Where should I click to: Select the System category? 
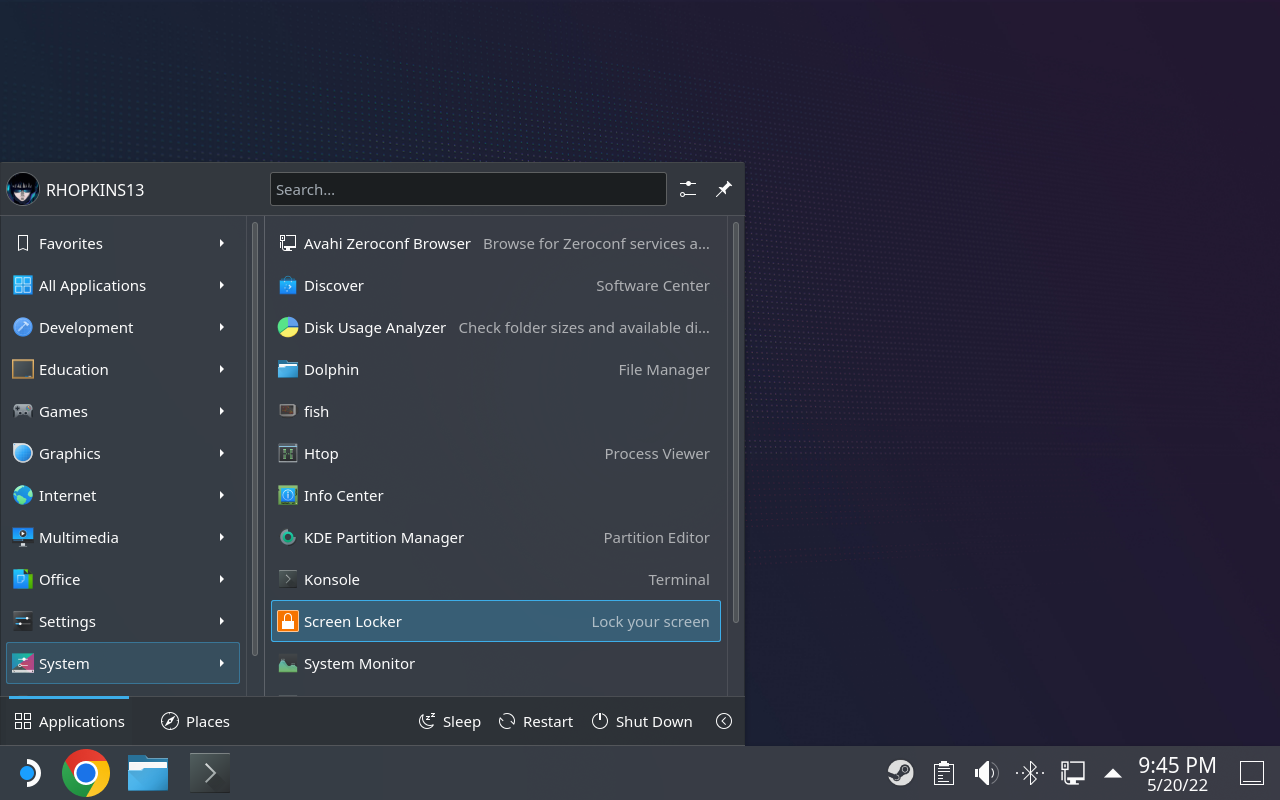(123, 663)
